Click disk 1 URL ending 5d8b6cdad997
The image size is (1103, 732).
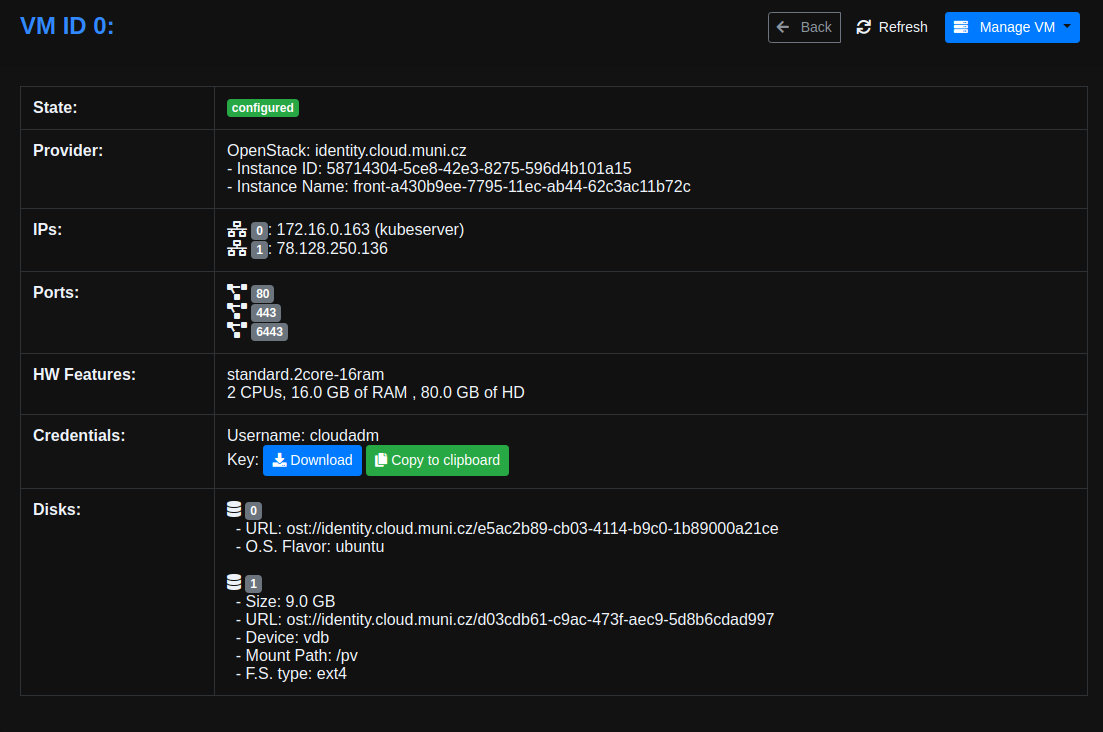[x=505, y=620]
